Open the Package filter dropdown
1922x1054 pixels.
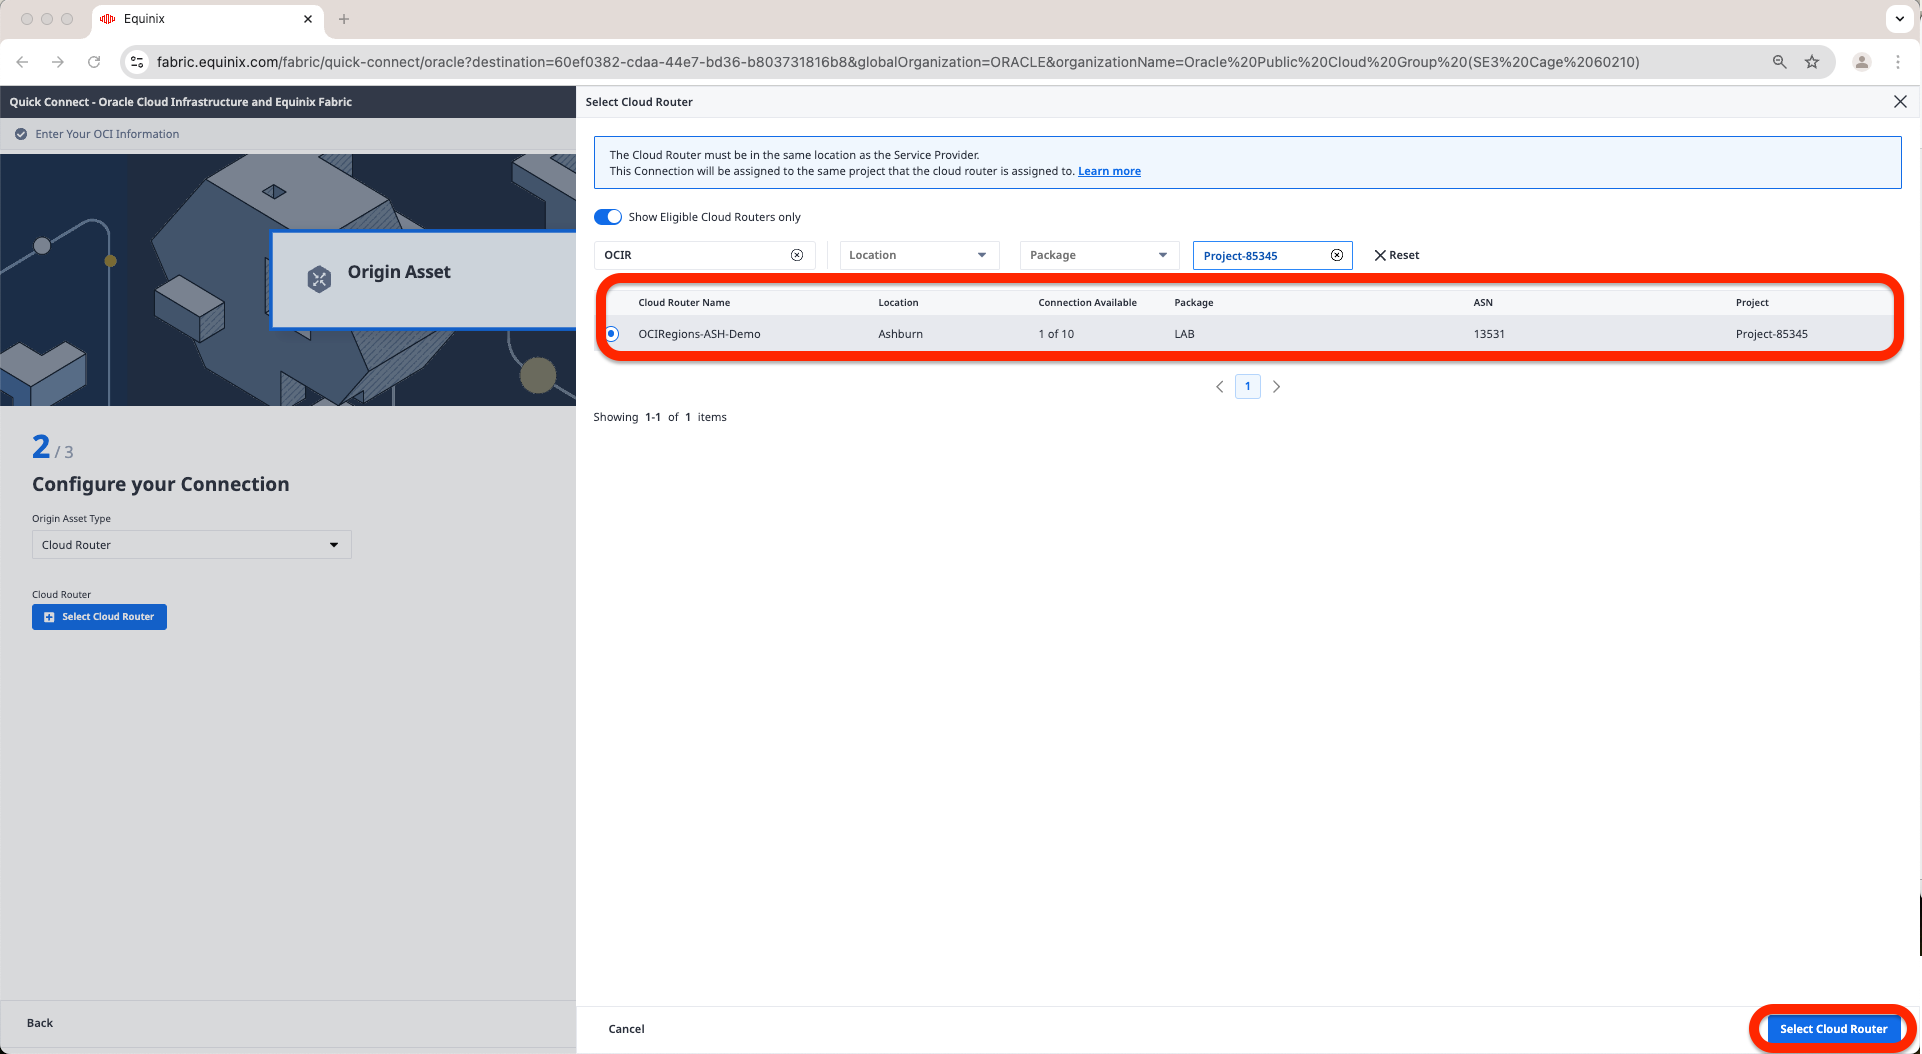pyautogui.click(x=1099, y=255)
